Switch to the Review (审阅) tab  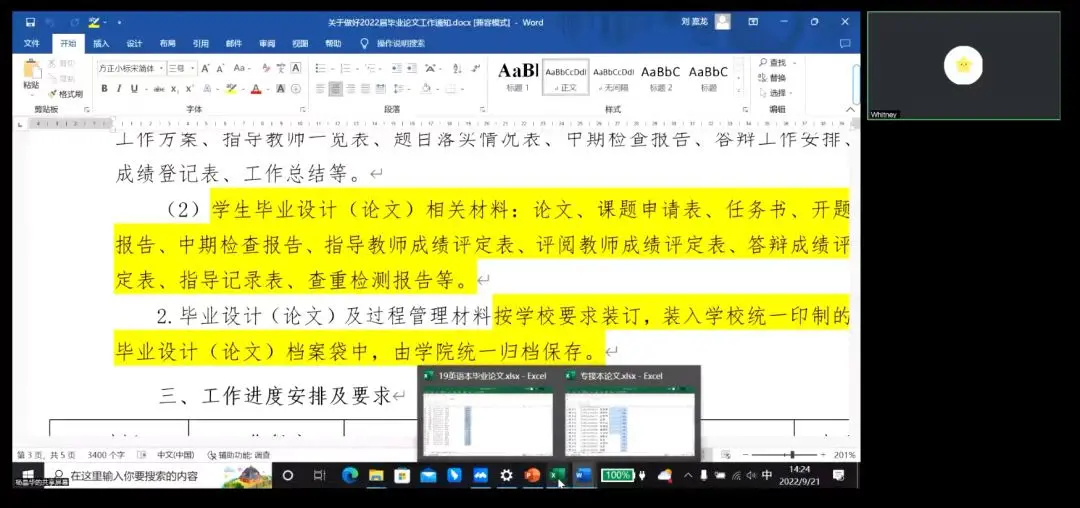click(267, 43)
